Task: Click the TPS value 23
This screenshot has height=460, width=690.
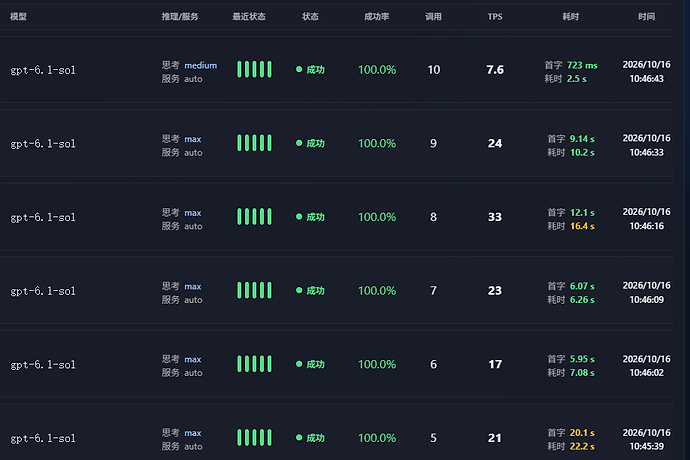Action: (495, 291)
